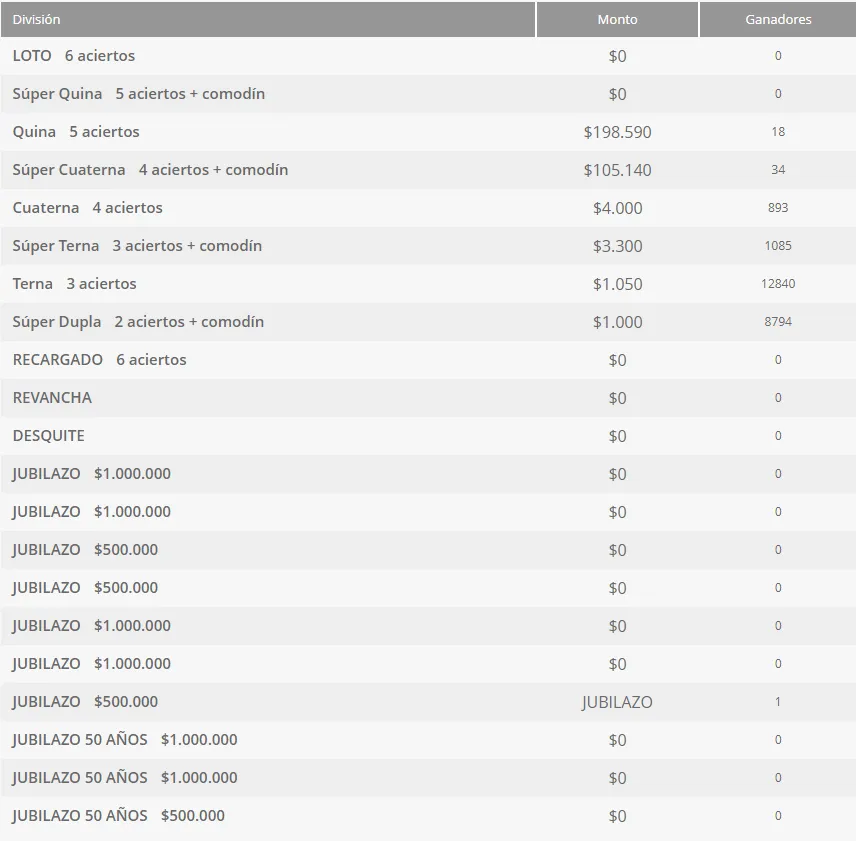Click the 8794 winners count
The height and width of the screenshot is (841, 856).
[778, 322]
